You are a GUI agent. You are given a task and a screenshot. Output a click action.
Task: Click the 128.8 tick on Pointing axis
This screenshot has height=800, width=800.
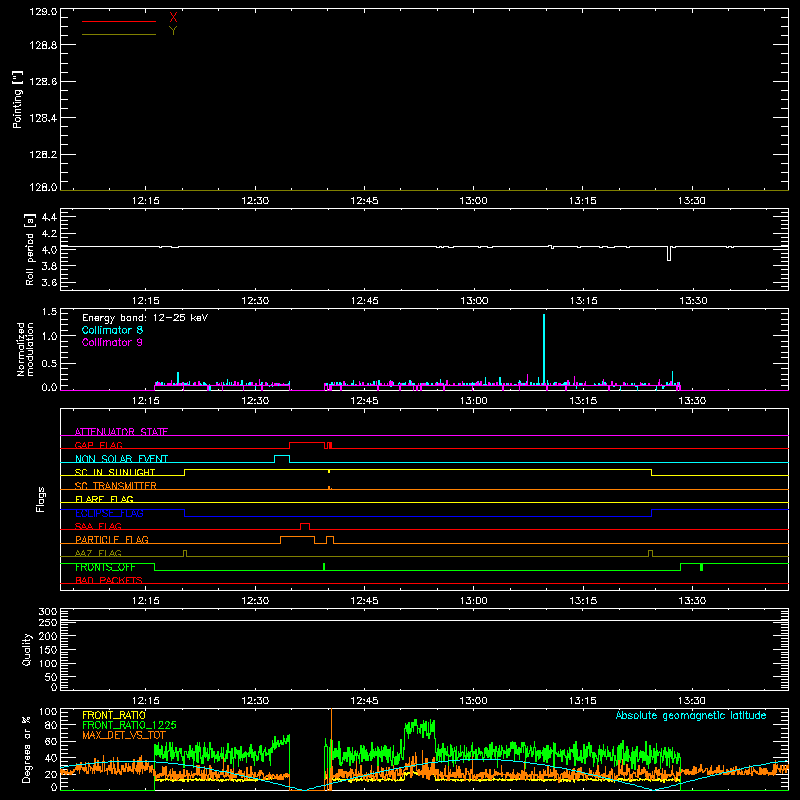43,45
